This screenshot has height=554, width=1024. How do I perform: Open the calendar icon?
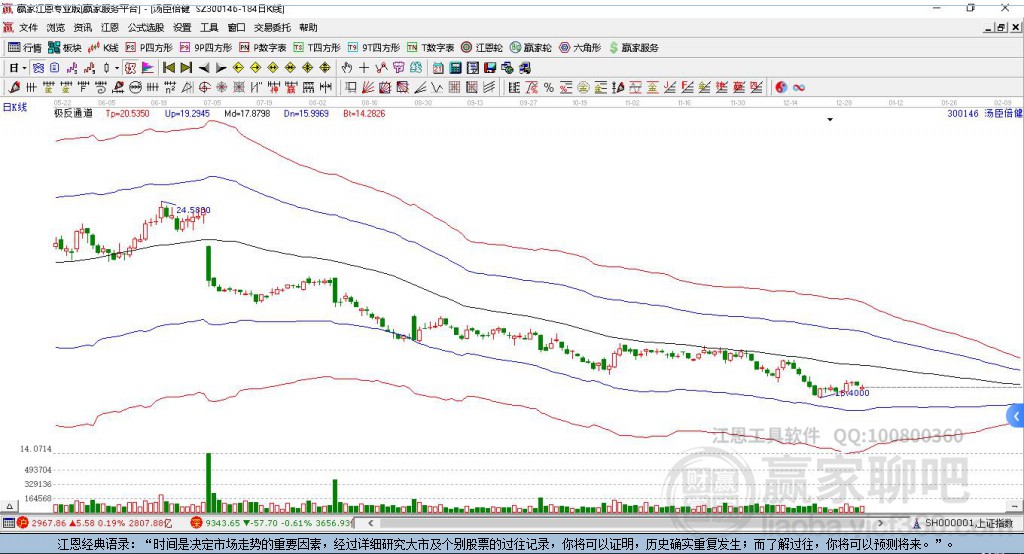tap(438, 68)
